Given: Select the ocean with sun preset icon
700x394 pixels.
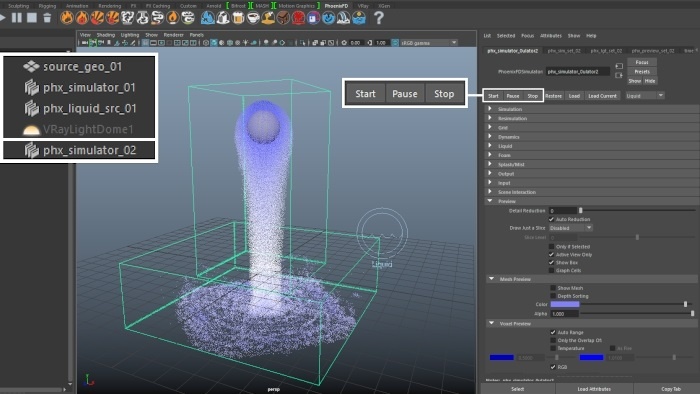Looking at the screenshot, I should click(x=359, y=18).
